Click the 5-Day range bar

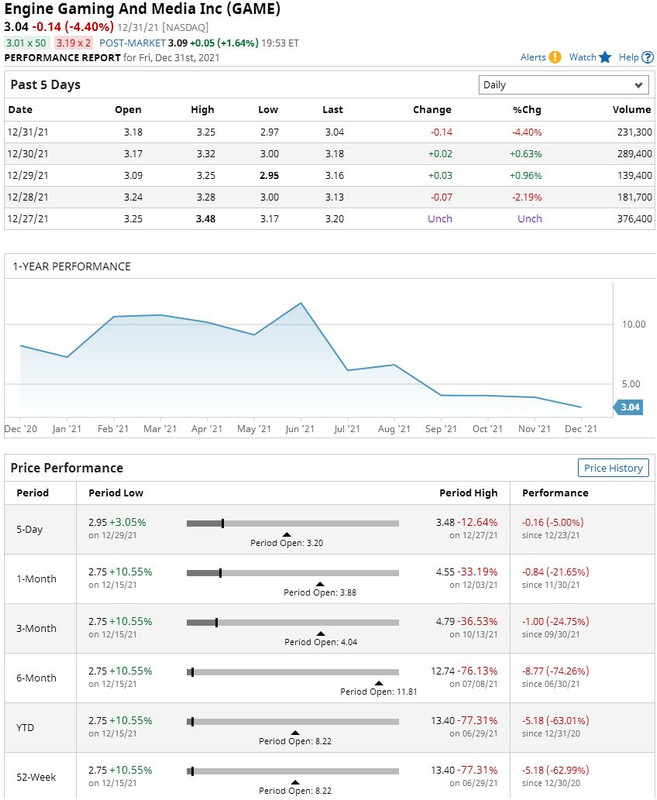click(x=293, y=523)
